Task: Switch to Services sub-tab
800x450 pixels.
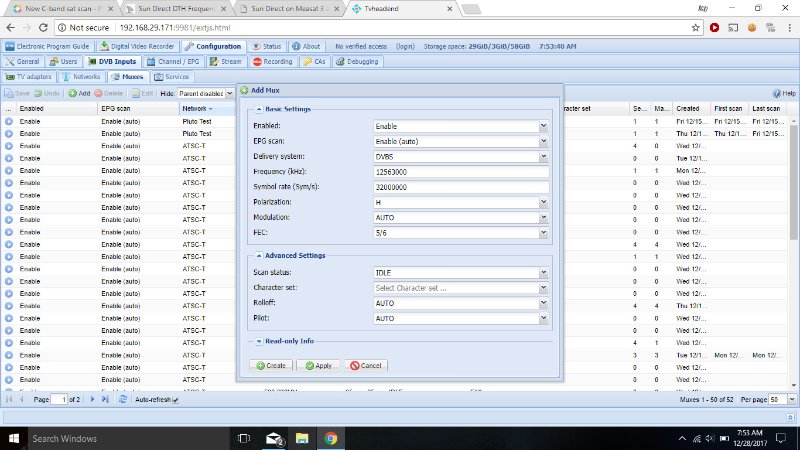Action: point(172,77)
